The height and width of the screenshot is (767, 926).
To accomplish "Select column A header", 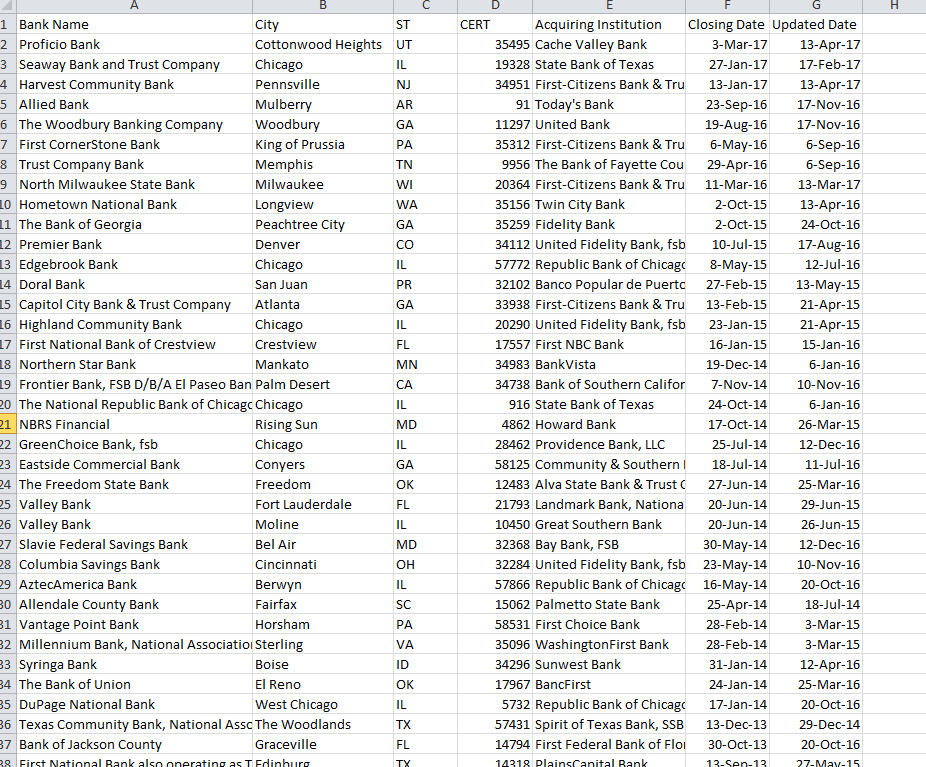I will tap(134, 6).
